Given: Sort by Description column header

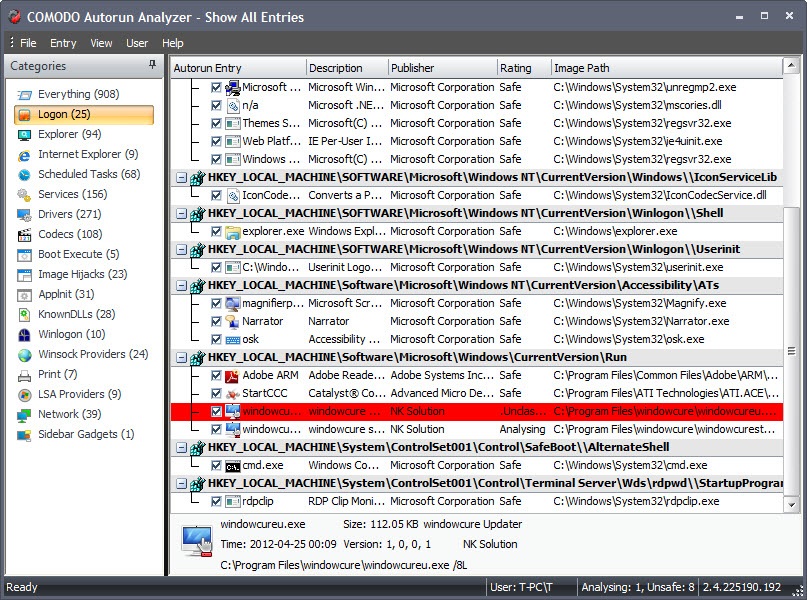Looking at the screenshot, I should pos(347,68).
